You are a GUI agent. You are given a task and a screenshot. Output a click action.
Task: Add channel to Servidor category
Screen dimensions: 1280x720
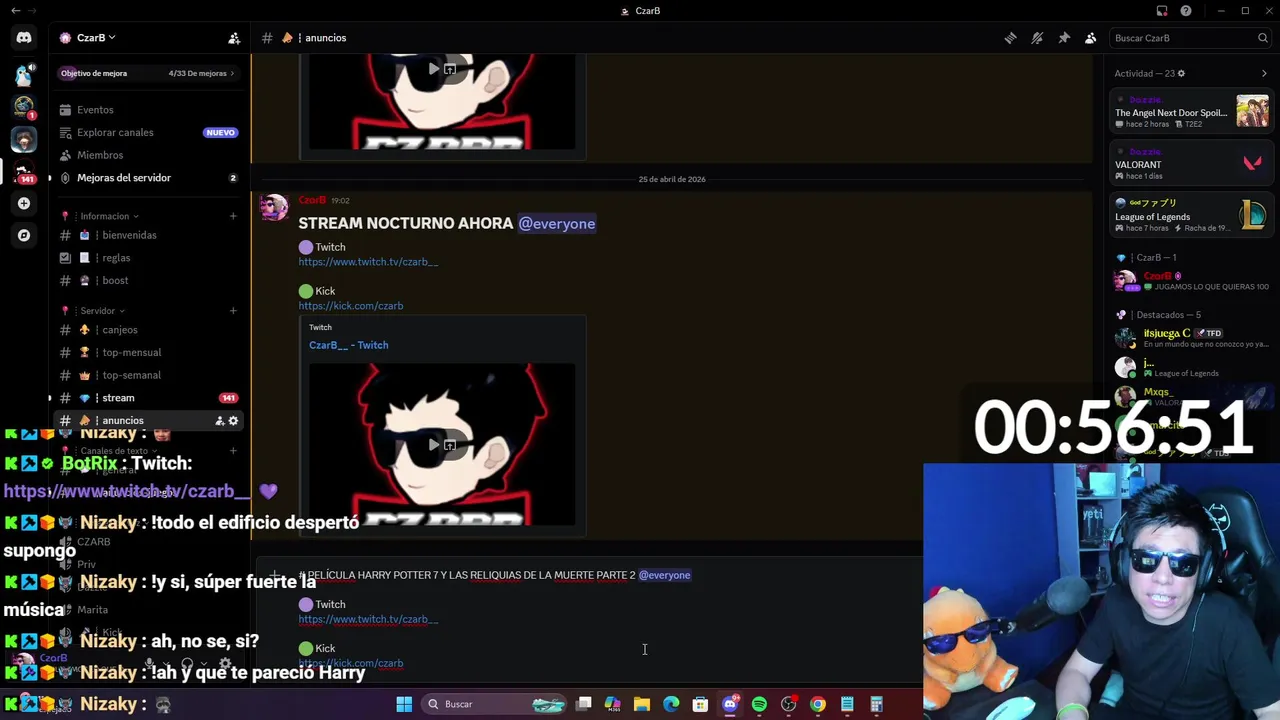coord(233,311)
